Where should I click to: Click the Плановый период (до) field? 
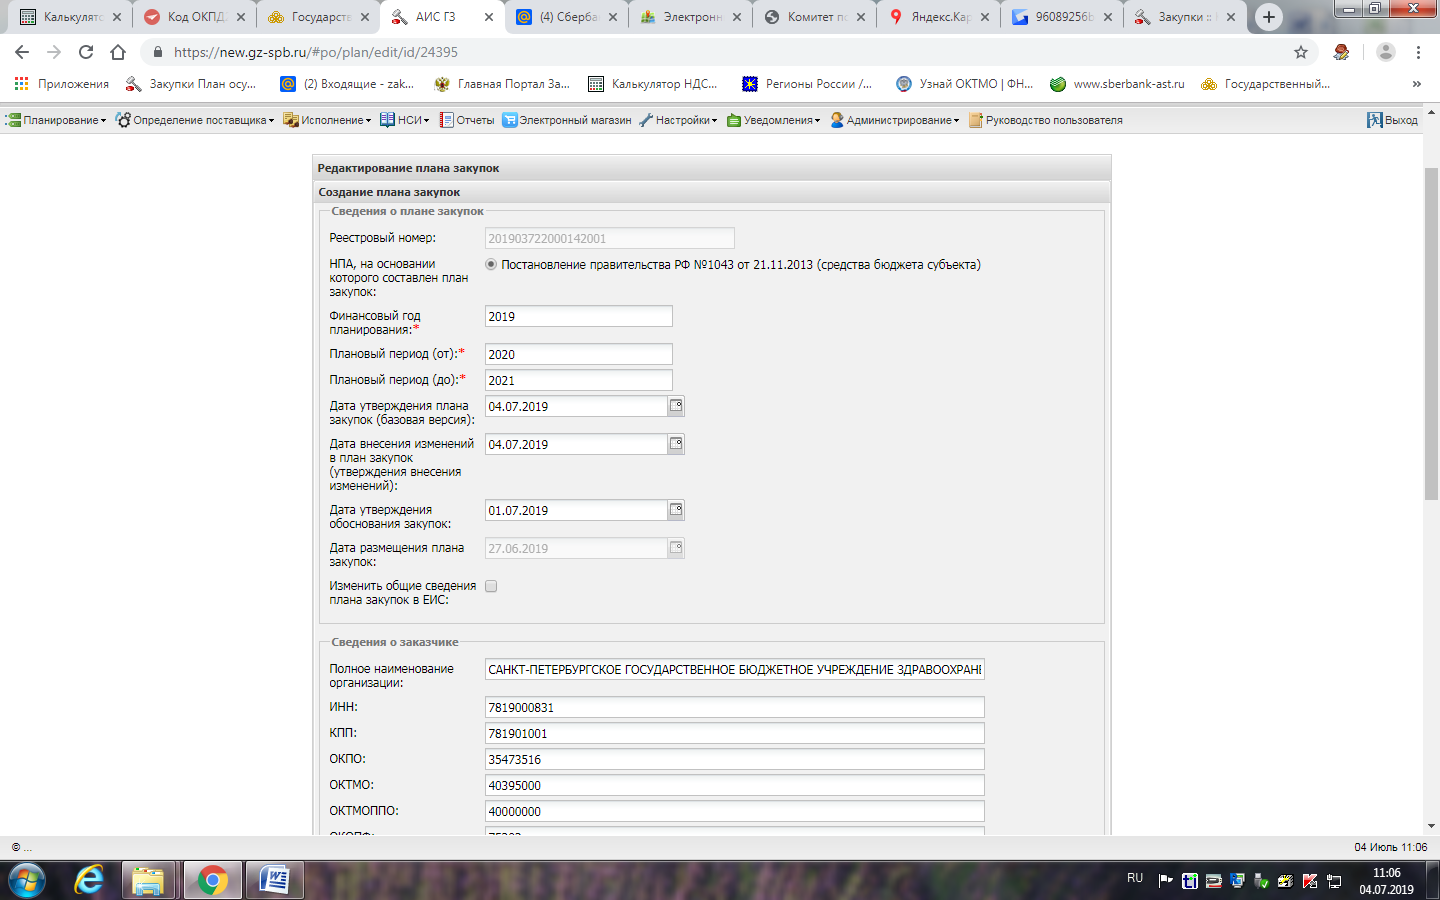pyautogui.click(x=579, y=380)
